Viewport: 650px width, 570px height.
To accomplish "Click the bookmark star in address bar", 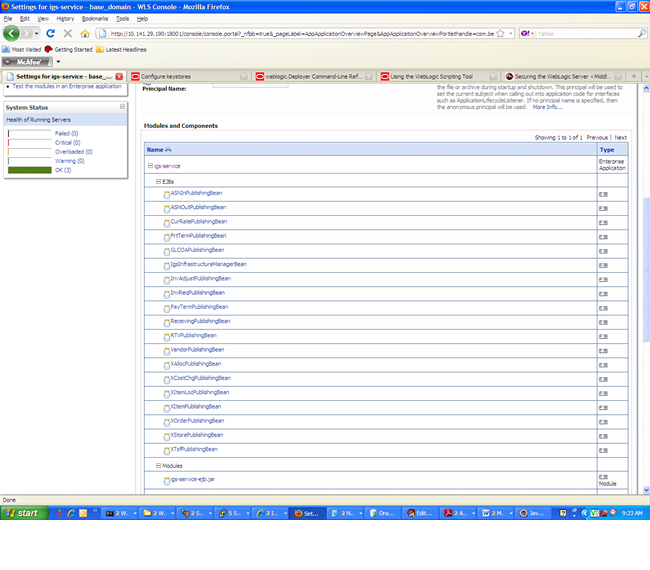I will [x=501, y=34].
